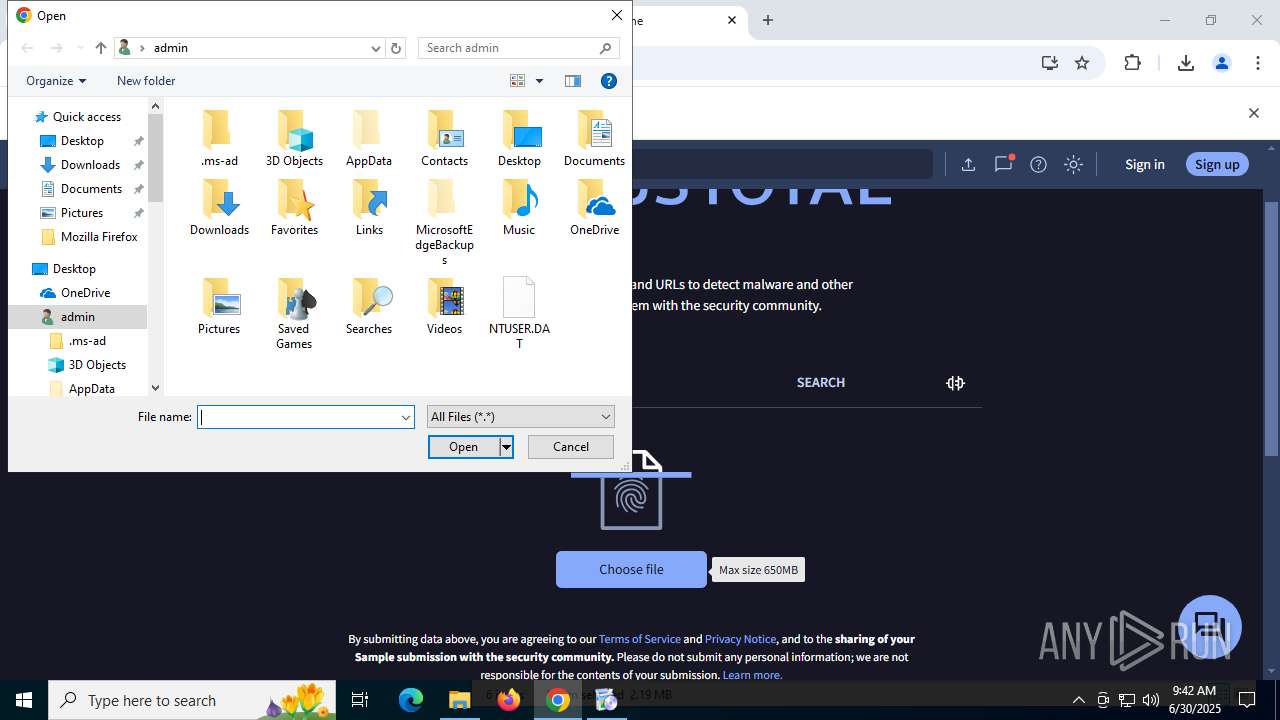Click VirusTotal upload icon in header

pos(968,164)
